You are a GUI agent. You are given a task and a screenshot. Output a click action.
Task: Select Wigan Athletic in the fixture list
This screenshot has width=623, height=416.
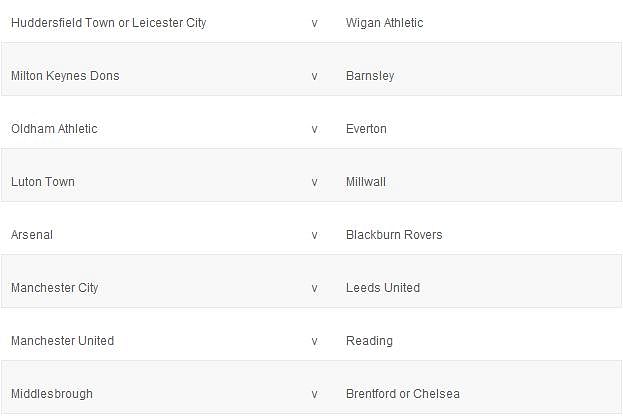[x=384, y=22]
